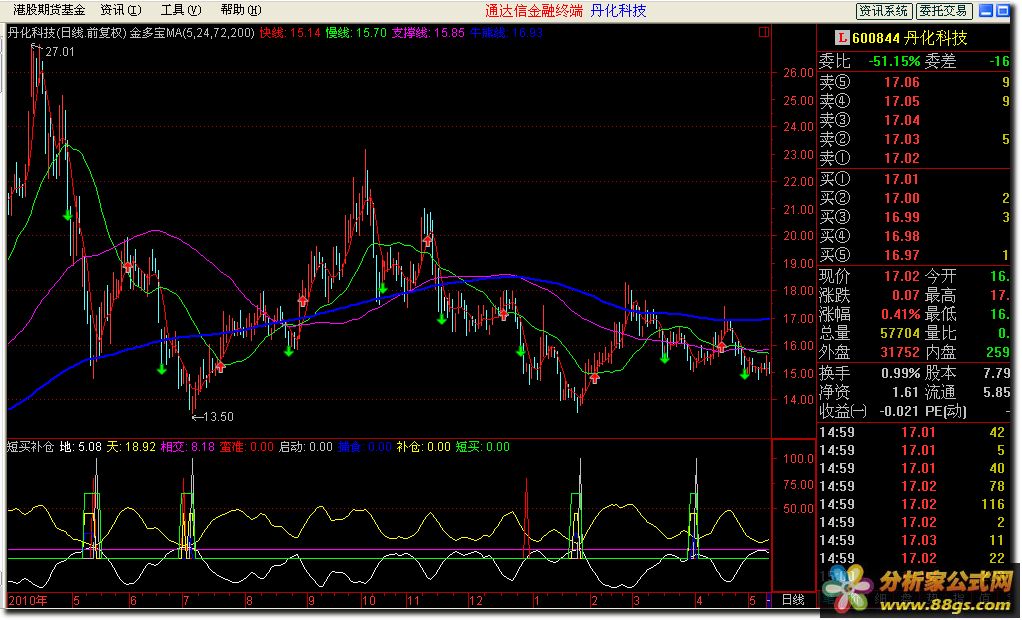The image size is (1022, 620).
Task: Click the 金多宝MA(5,24,72,200) indicator label
Action: 192,33
